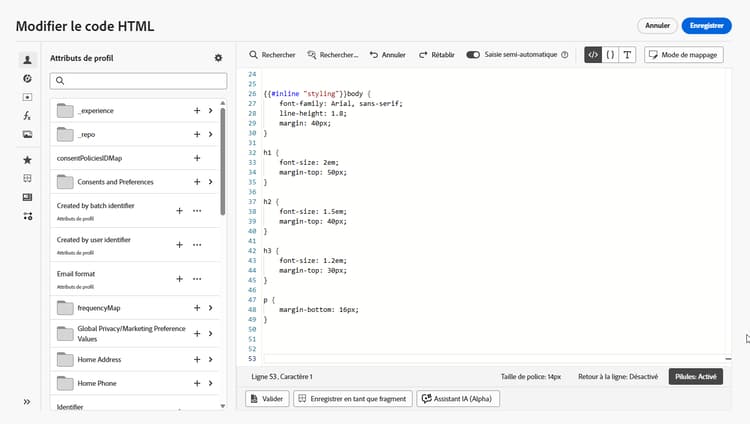Open the Helper functions fx icon
750x424 pixels.
pos(27,116)
